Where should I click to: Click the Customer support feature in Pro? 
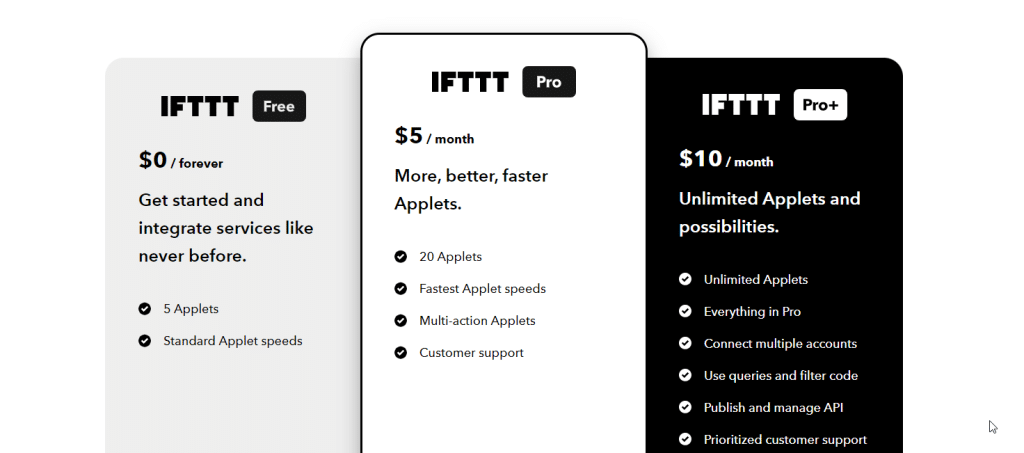471,353
